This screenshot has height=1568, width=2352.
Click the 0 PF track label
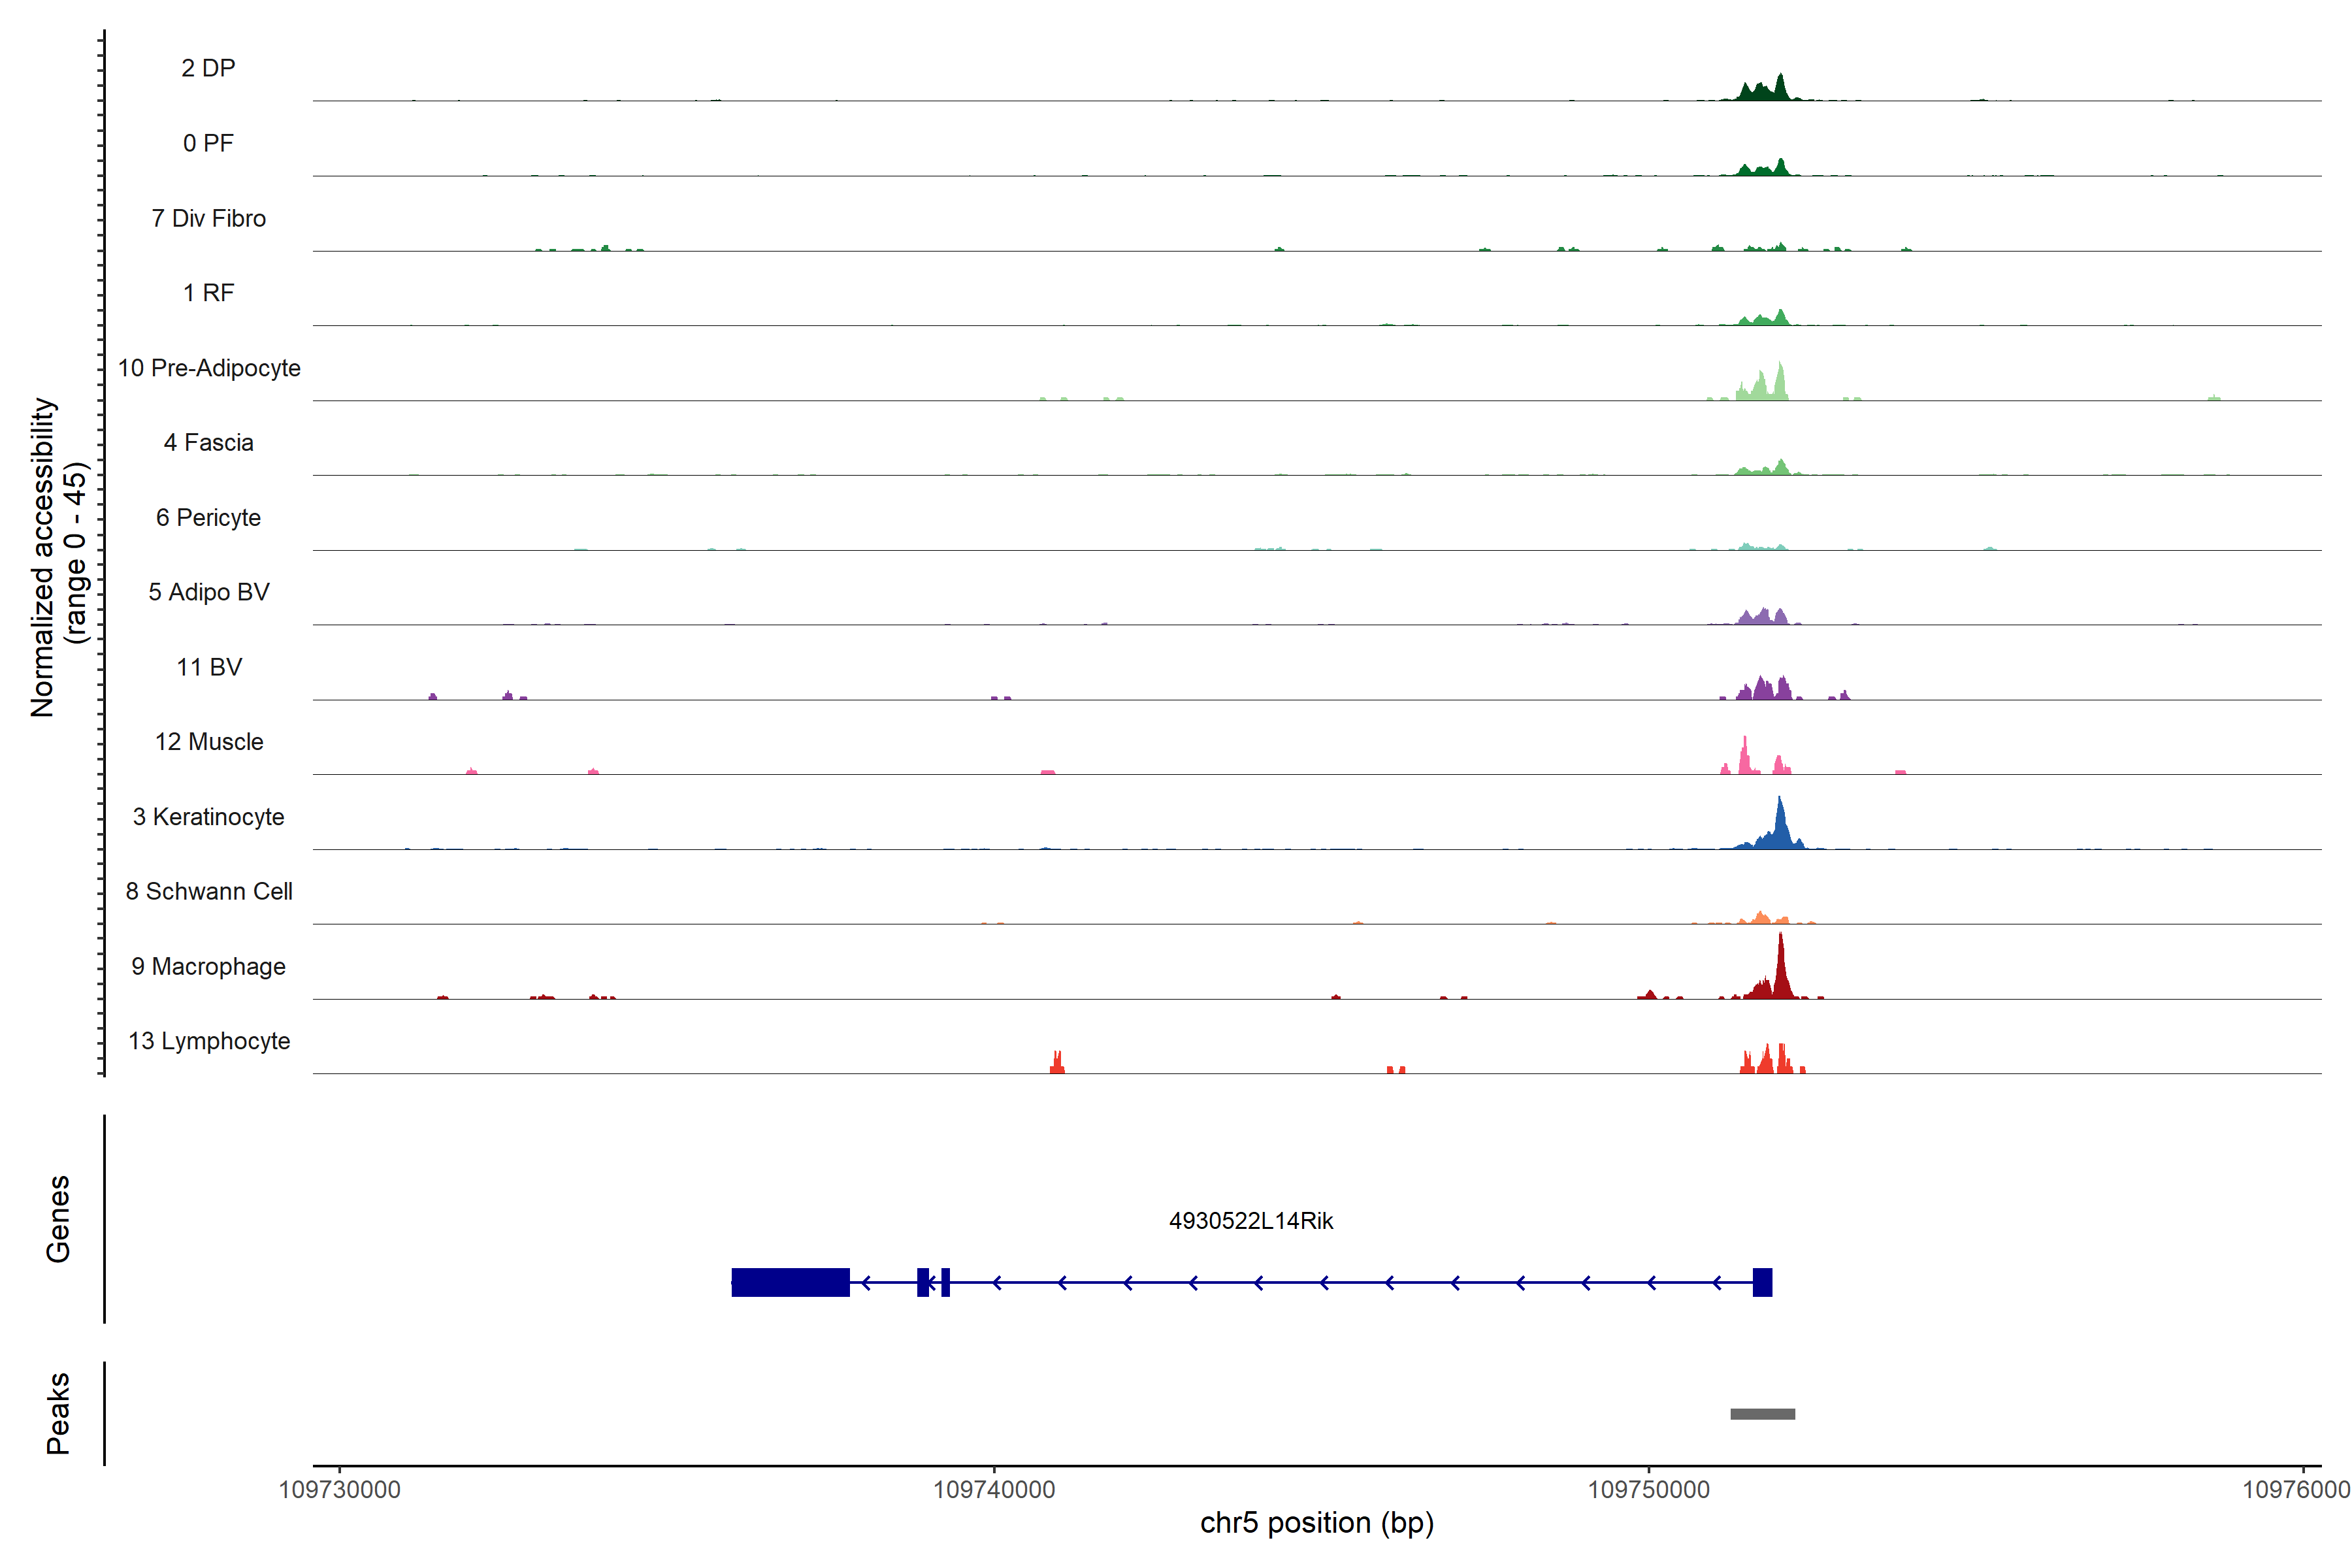click(x=208, y=143)
